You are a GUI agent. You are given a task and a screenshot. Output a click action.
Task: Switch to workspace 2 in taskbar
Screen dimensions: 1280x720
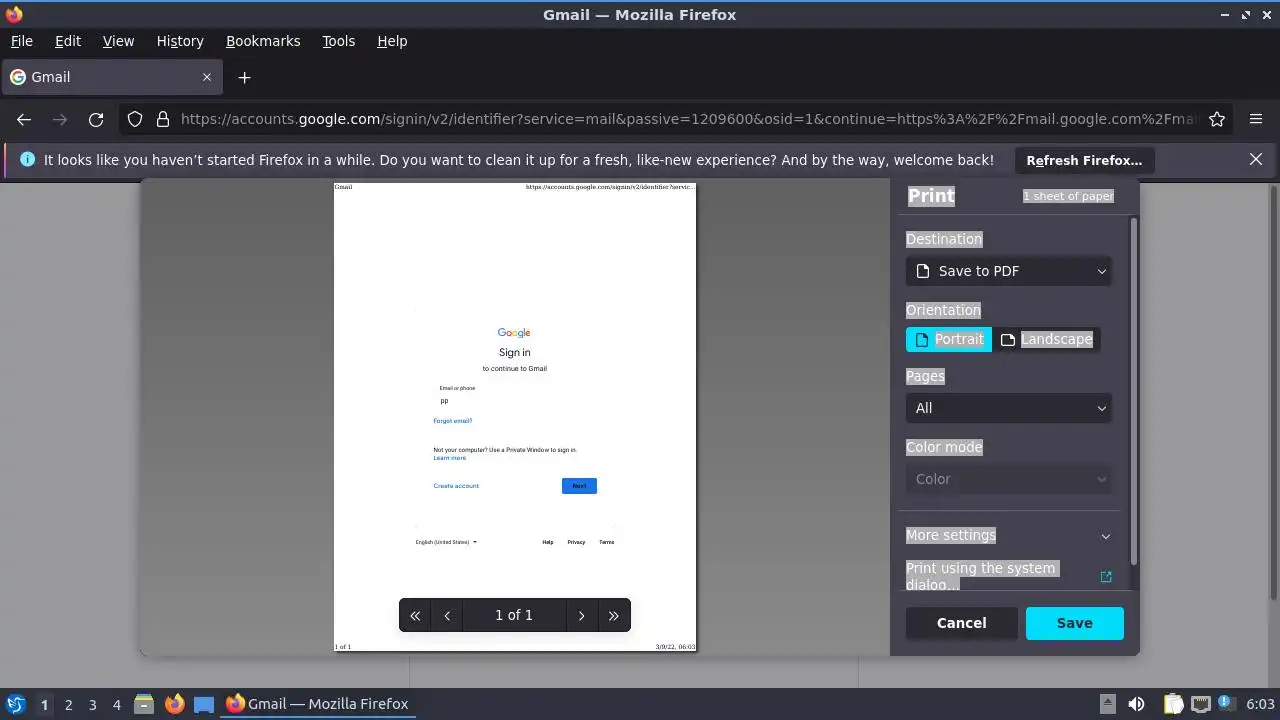pos(68,704)
